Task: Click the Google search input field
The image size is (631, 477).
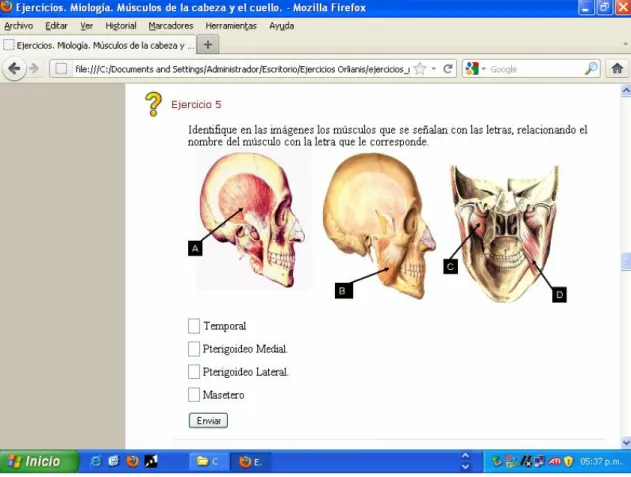Action: coord(535,69)
